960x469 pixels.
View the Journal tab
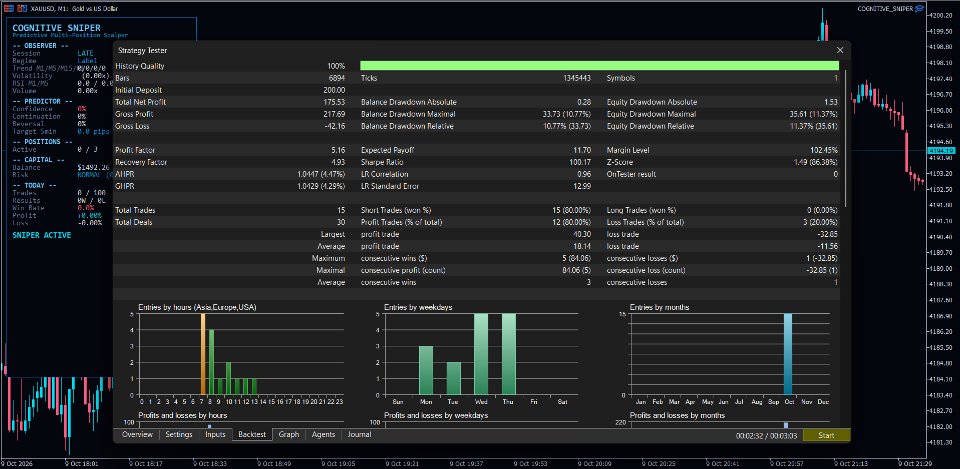[x=359, y=434]
